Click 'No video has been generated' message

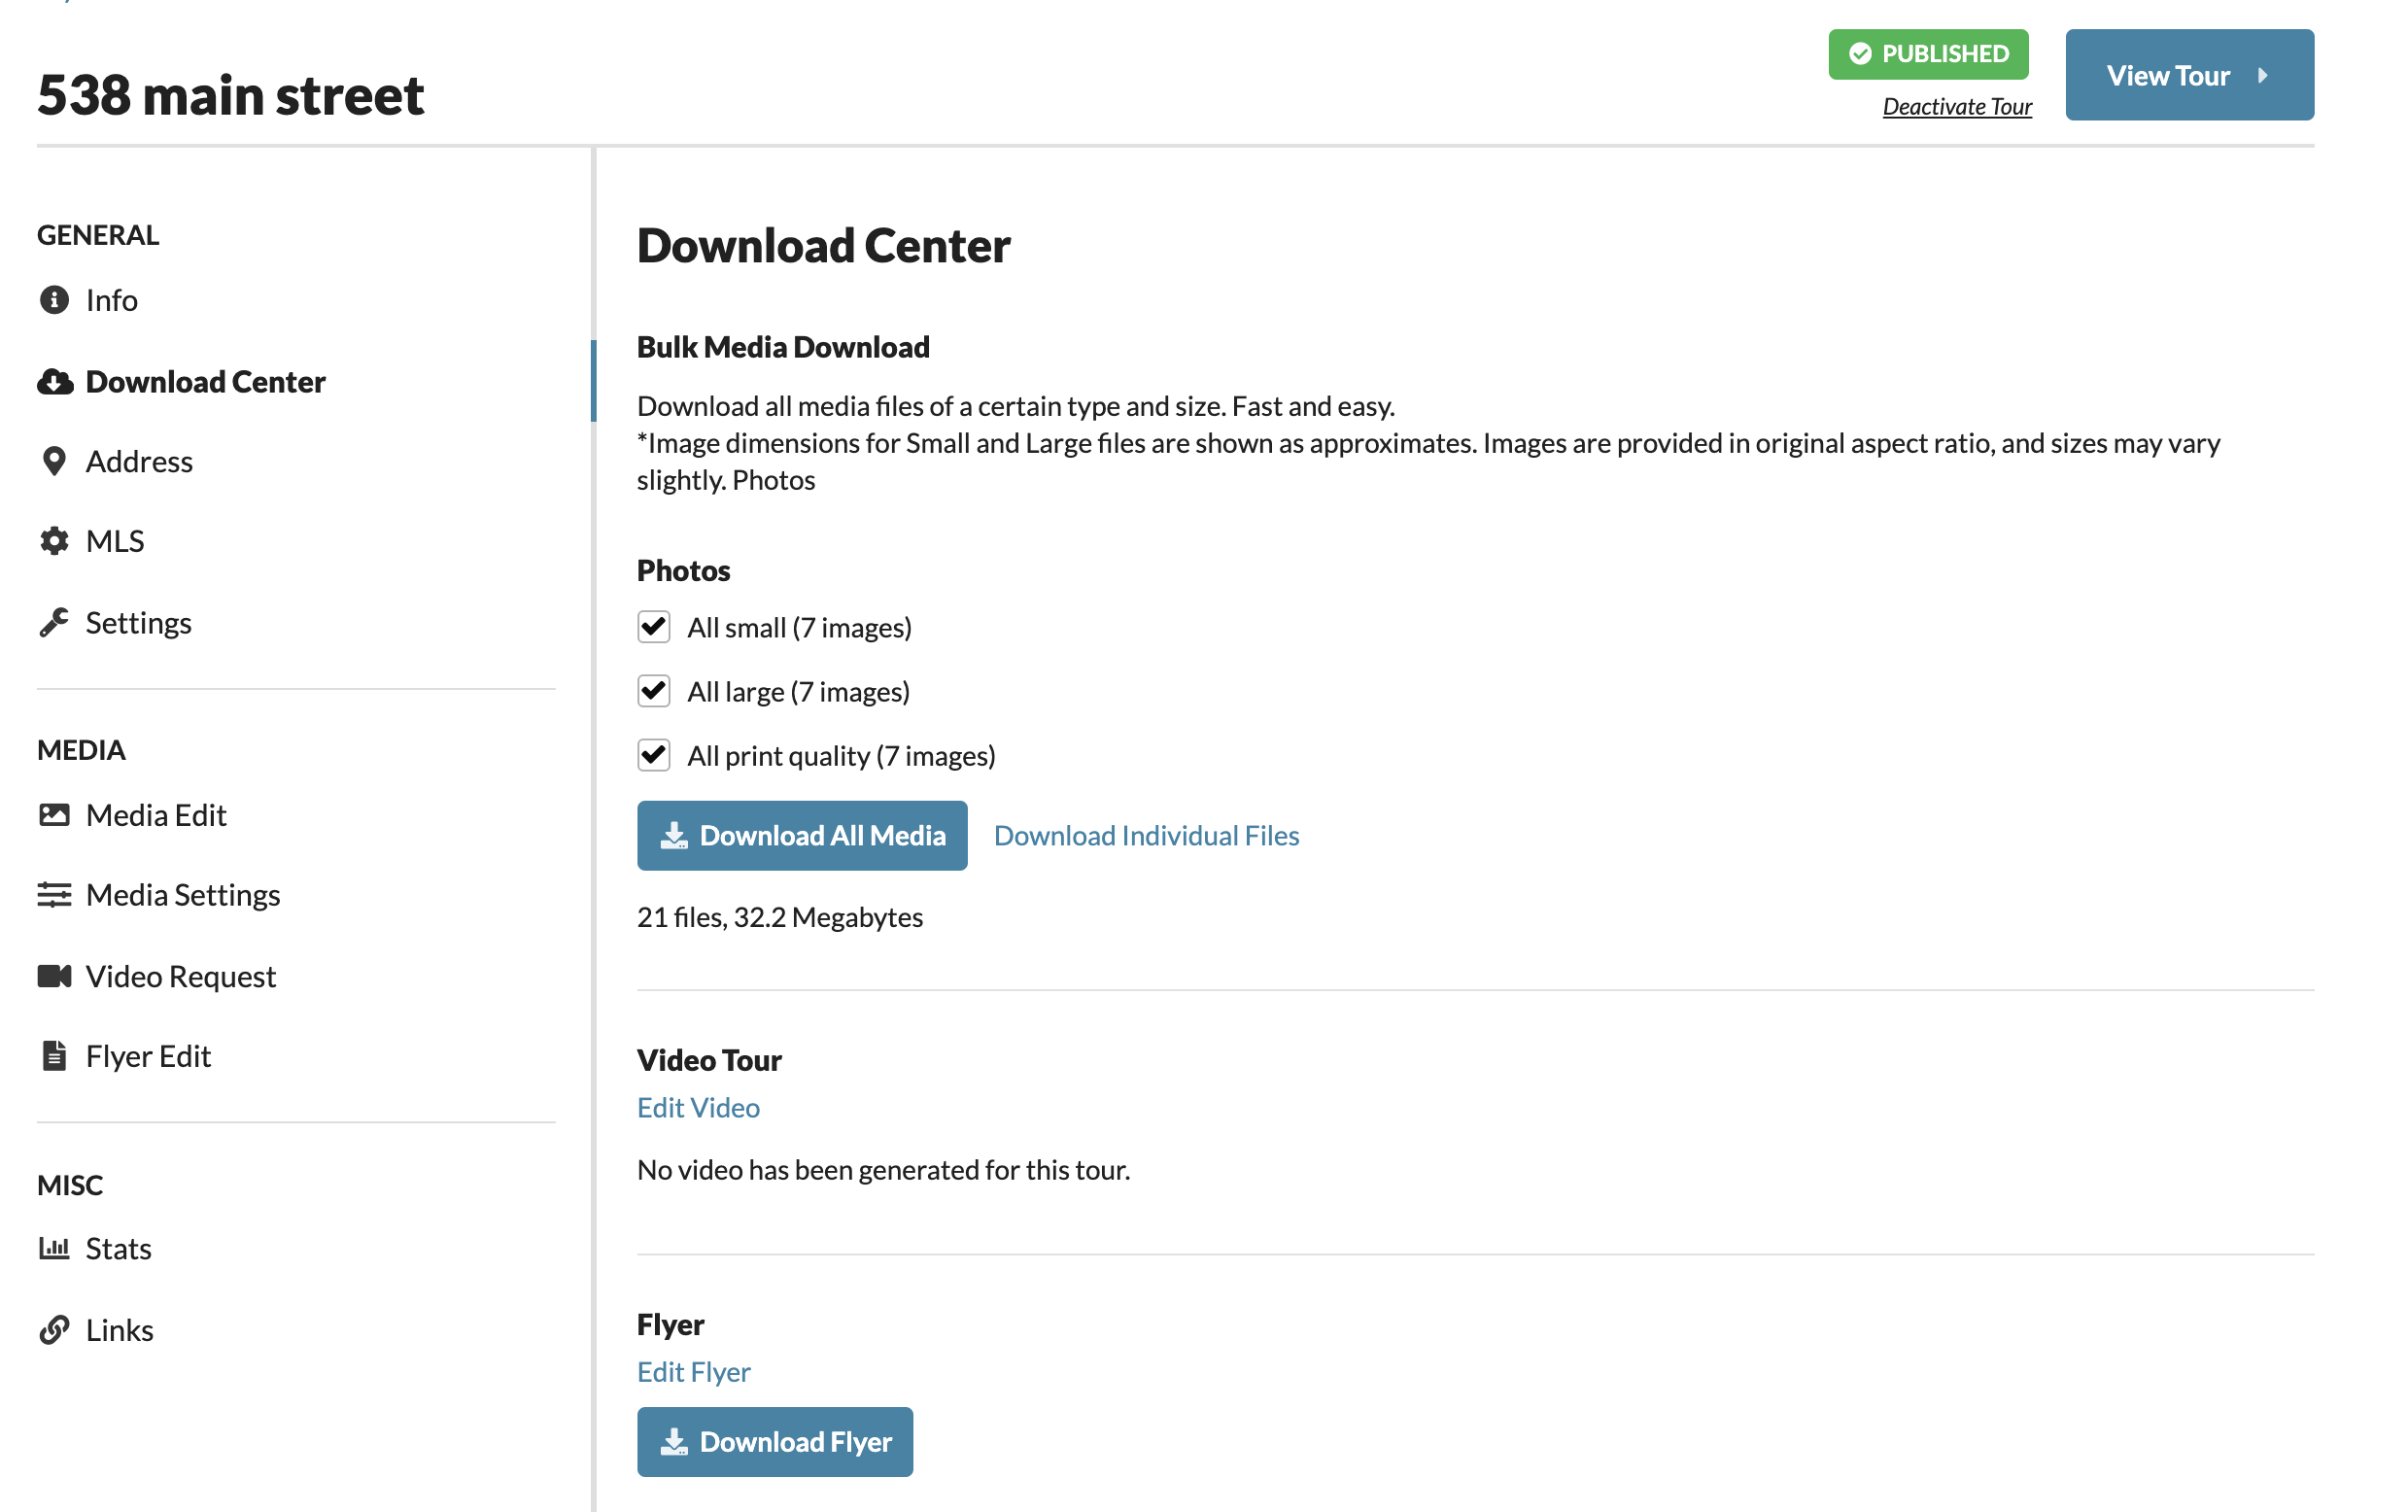(x=883, y=1169)
